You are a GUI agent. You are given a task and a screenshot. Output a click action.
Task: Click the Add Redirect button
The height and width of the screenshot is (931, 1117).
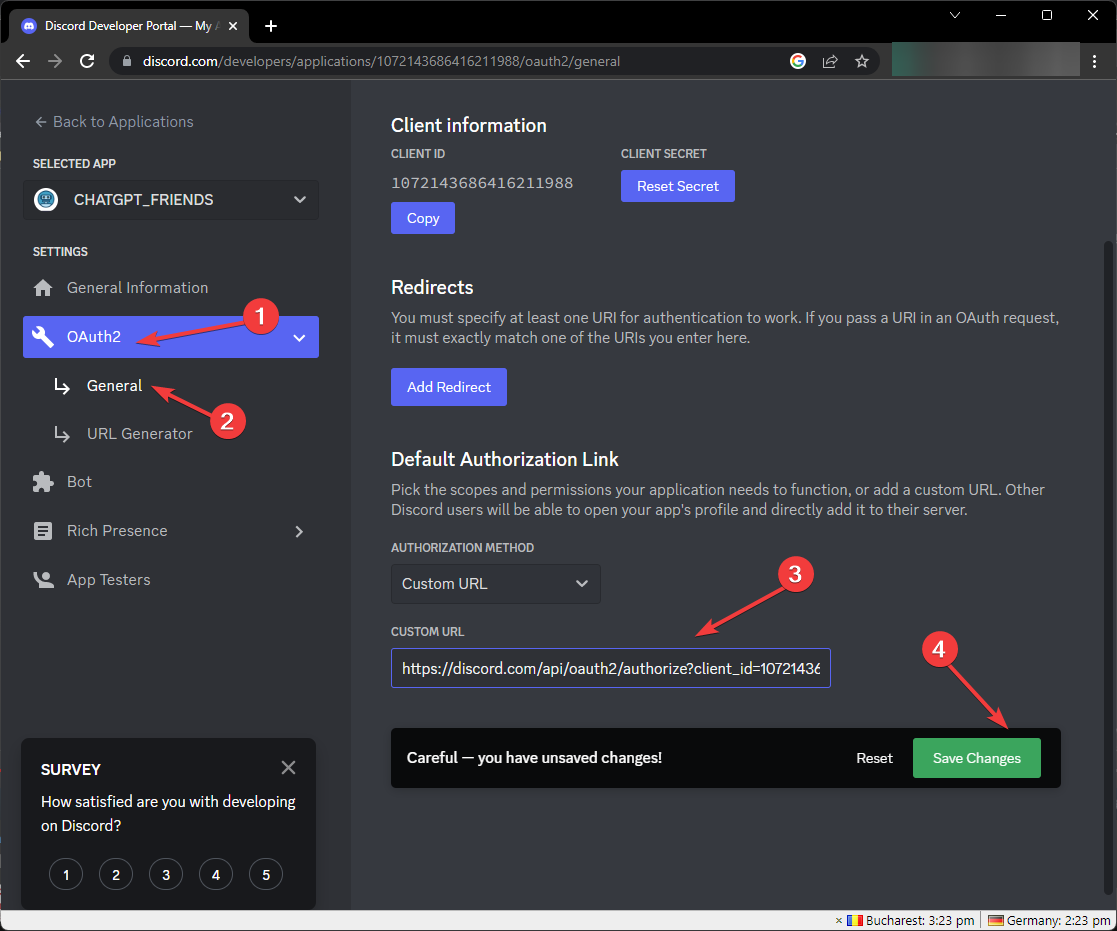coord(449,387)
